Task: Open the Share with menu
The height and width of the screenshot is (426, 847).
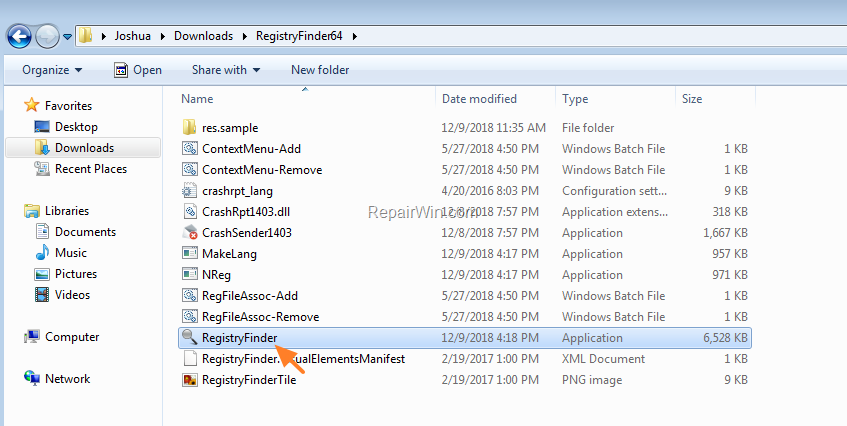Action: tap(226, 70)
